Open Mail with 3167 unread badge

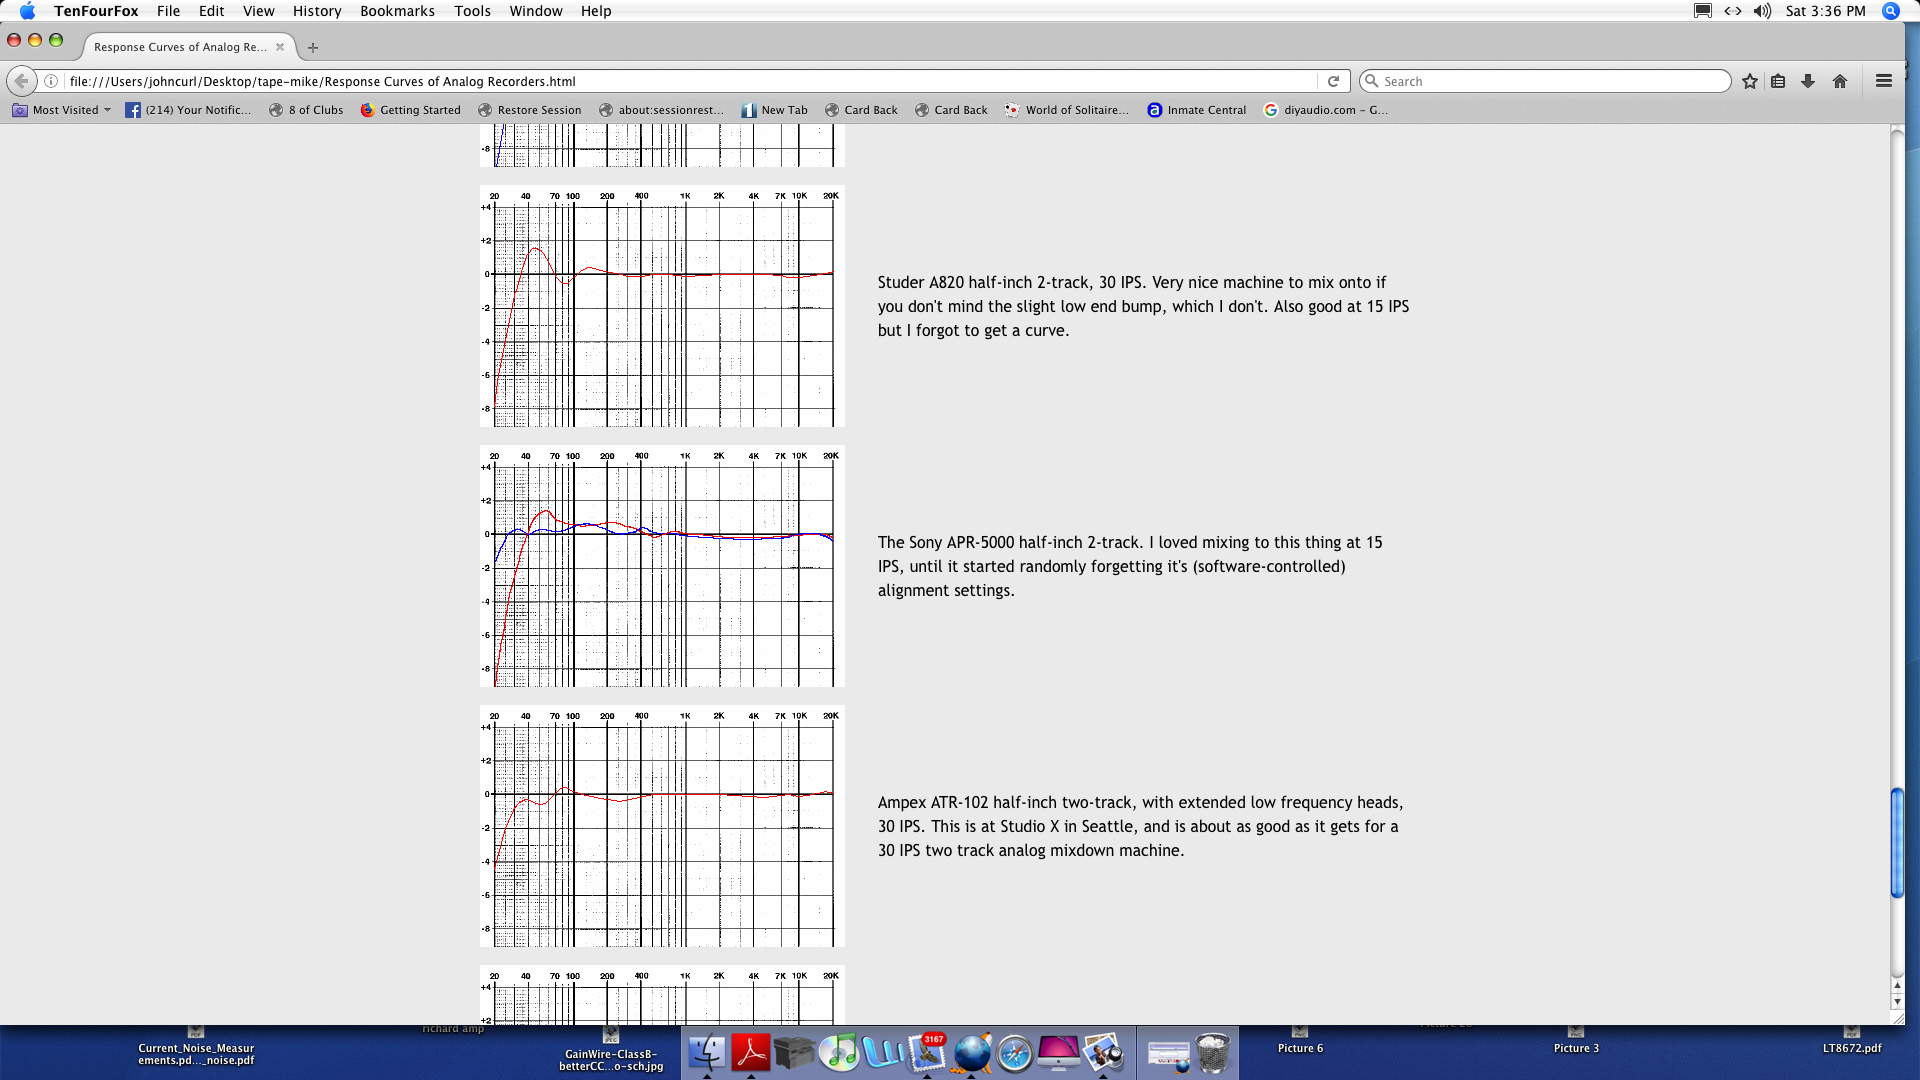tap(927, 1052)
